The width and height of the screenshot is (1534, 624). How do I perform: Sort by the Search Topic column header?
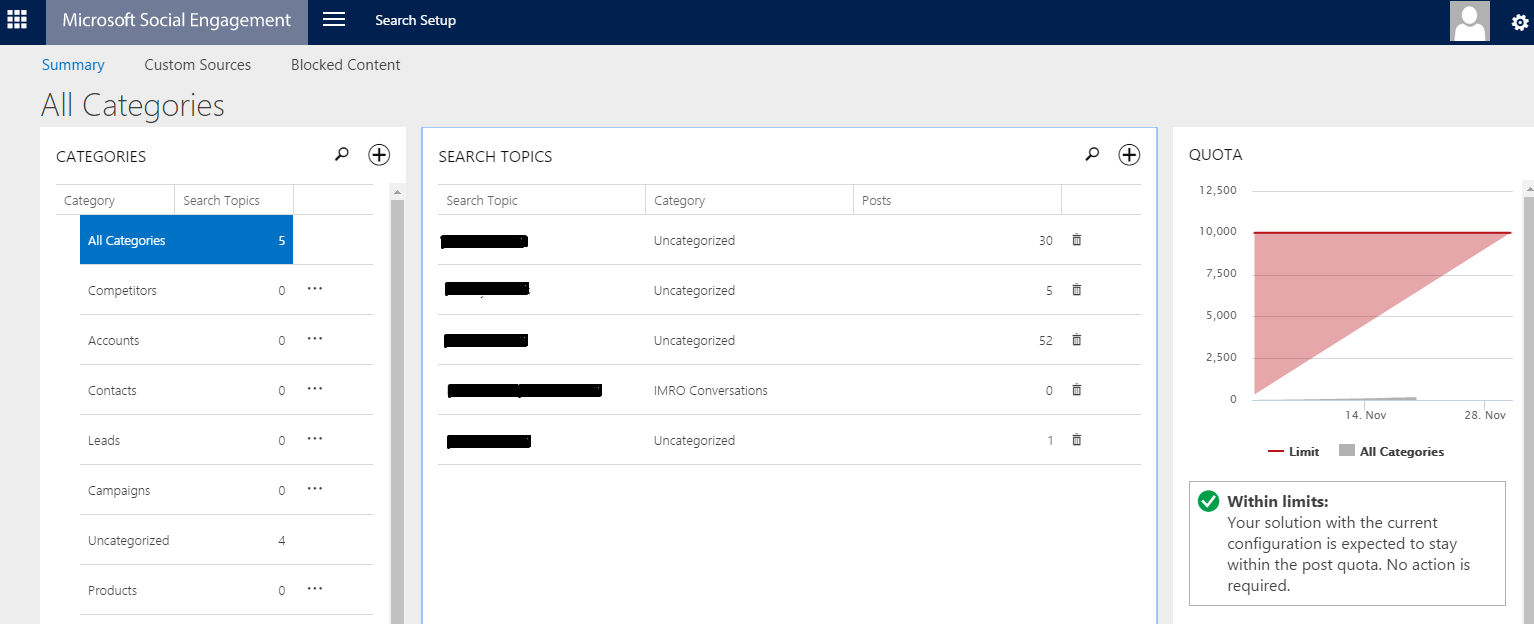pyautogui.click(x=541, y=200)
